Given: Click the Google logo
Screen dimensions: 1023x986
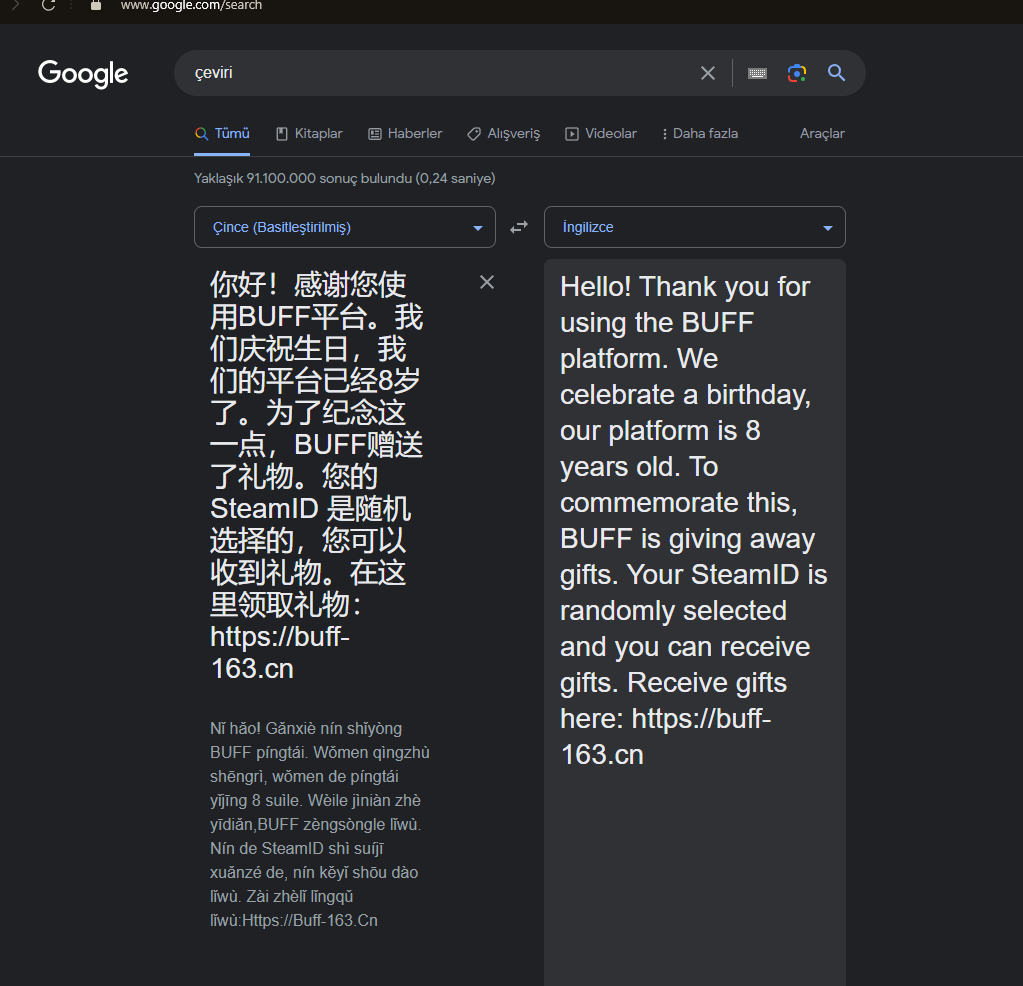Looking at the screenshot, I should coord(83,74).
